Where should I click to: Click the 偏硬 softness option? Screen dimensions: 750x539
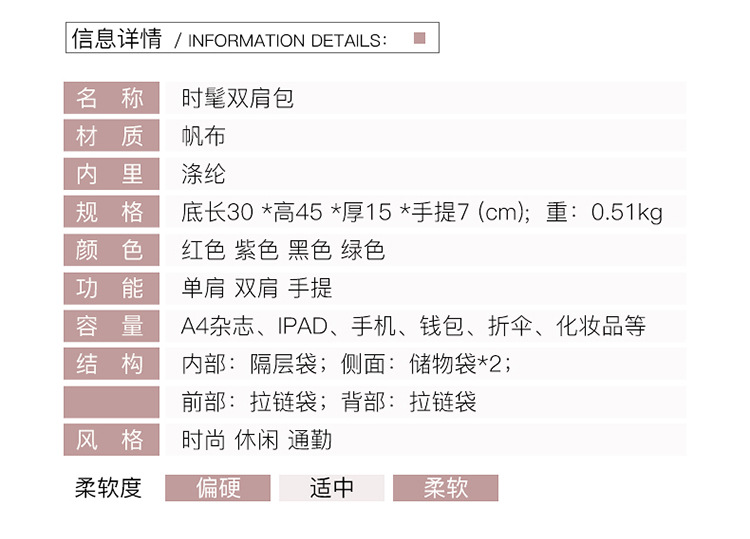coord(217,487)
